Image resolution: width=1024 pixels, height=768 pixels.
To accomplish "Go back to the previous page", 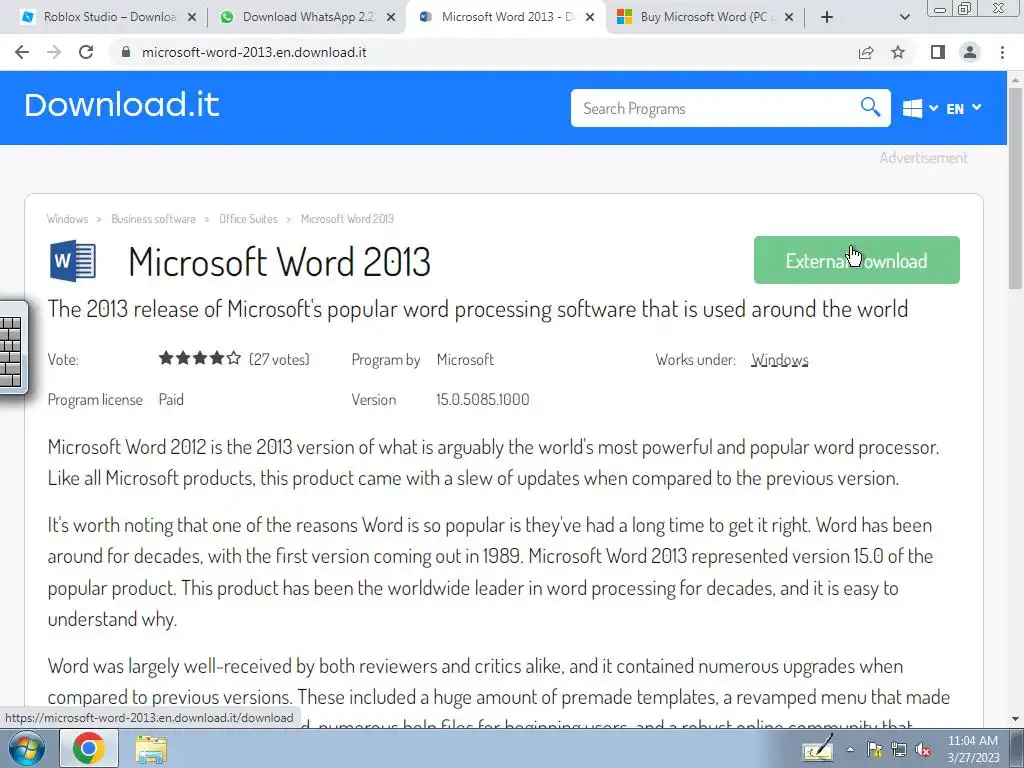I will point(22,52).
